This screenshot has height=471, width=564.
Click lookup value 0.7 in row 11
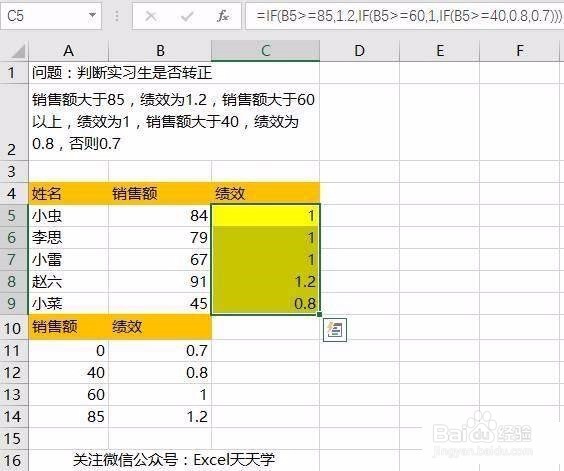click(160, 350)
